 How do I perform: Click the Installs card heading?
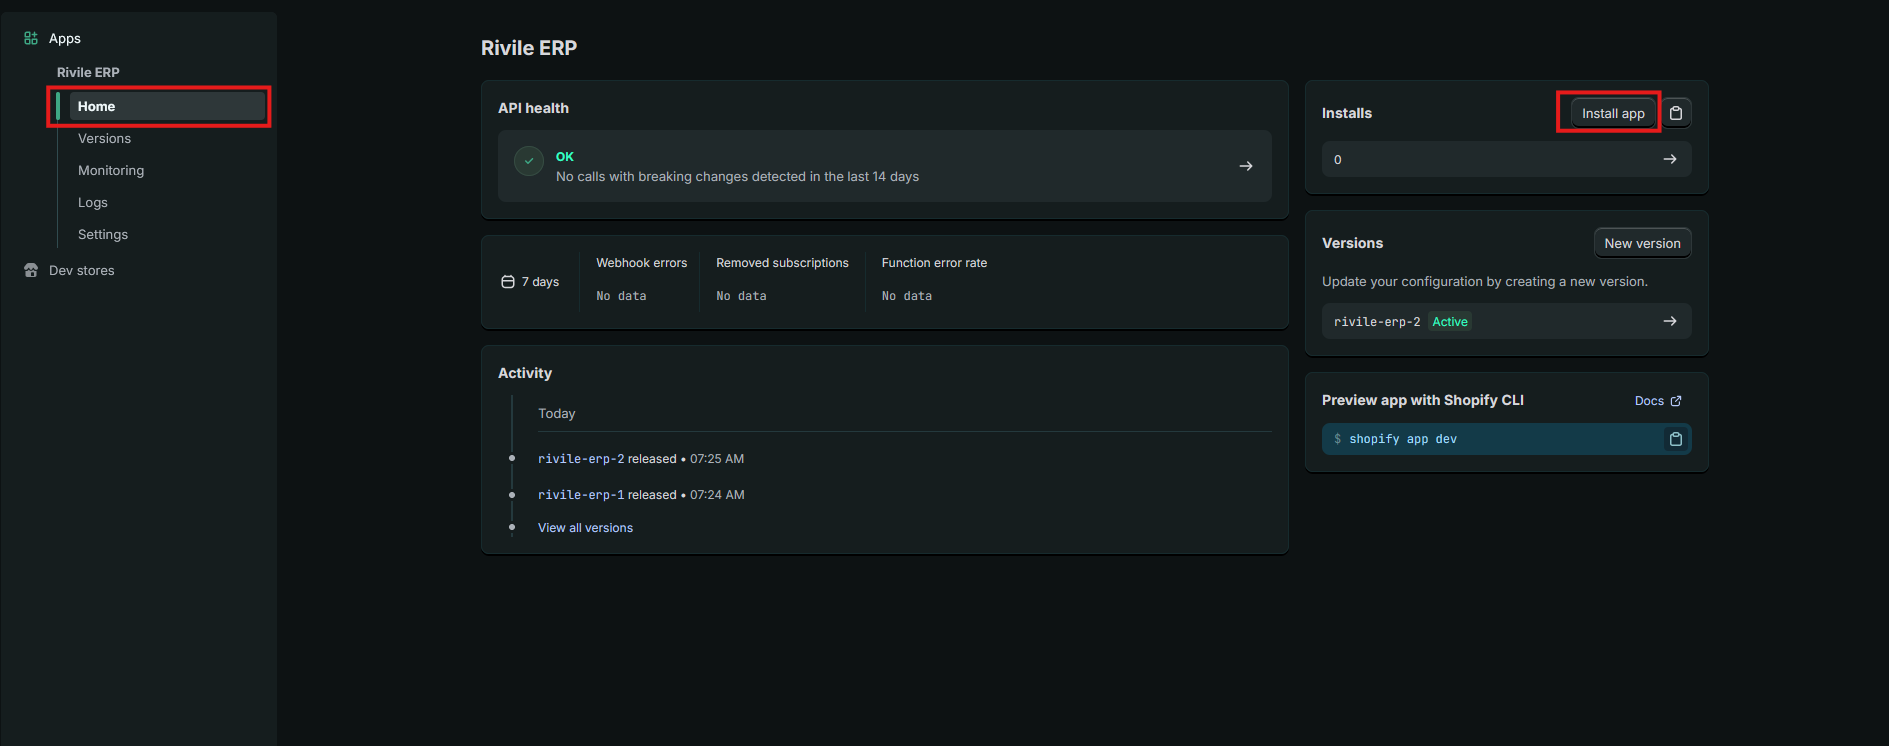[x=1347, y=113]
